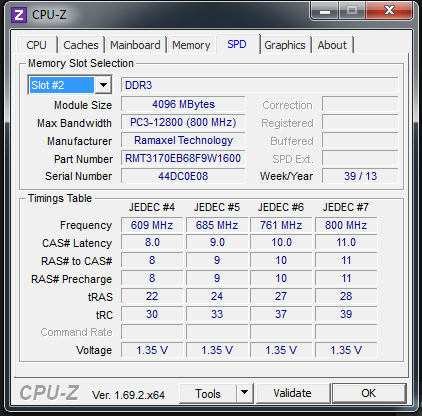Click the CPU-Z purple Z title icon
422x416 pixels.
pos(19,15)
